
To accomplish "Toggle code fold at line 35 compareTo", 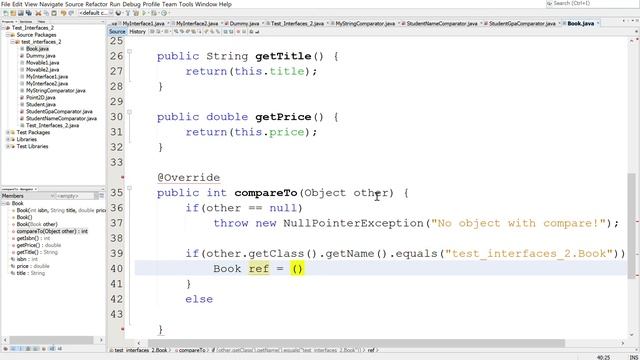I will [129, 188].
